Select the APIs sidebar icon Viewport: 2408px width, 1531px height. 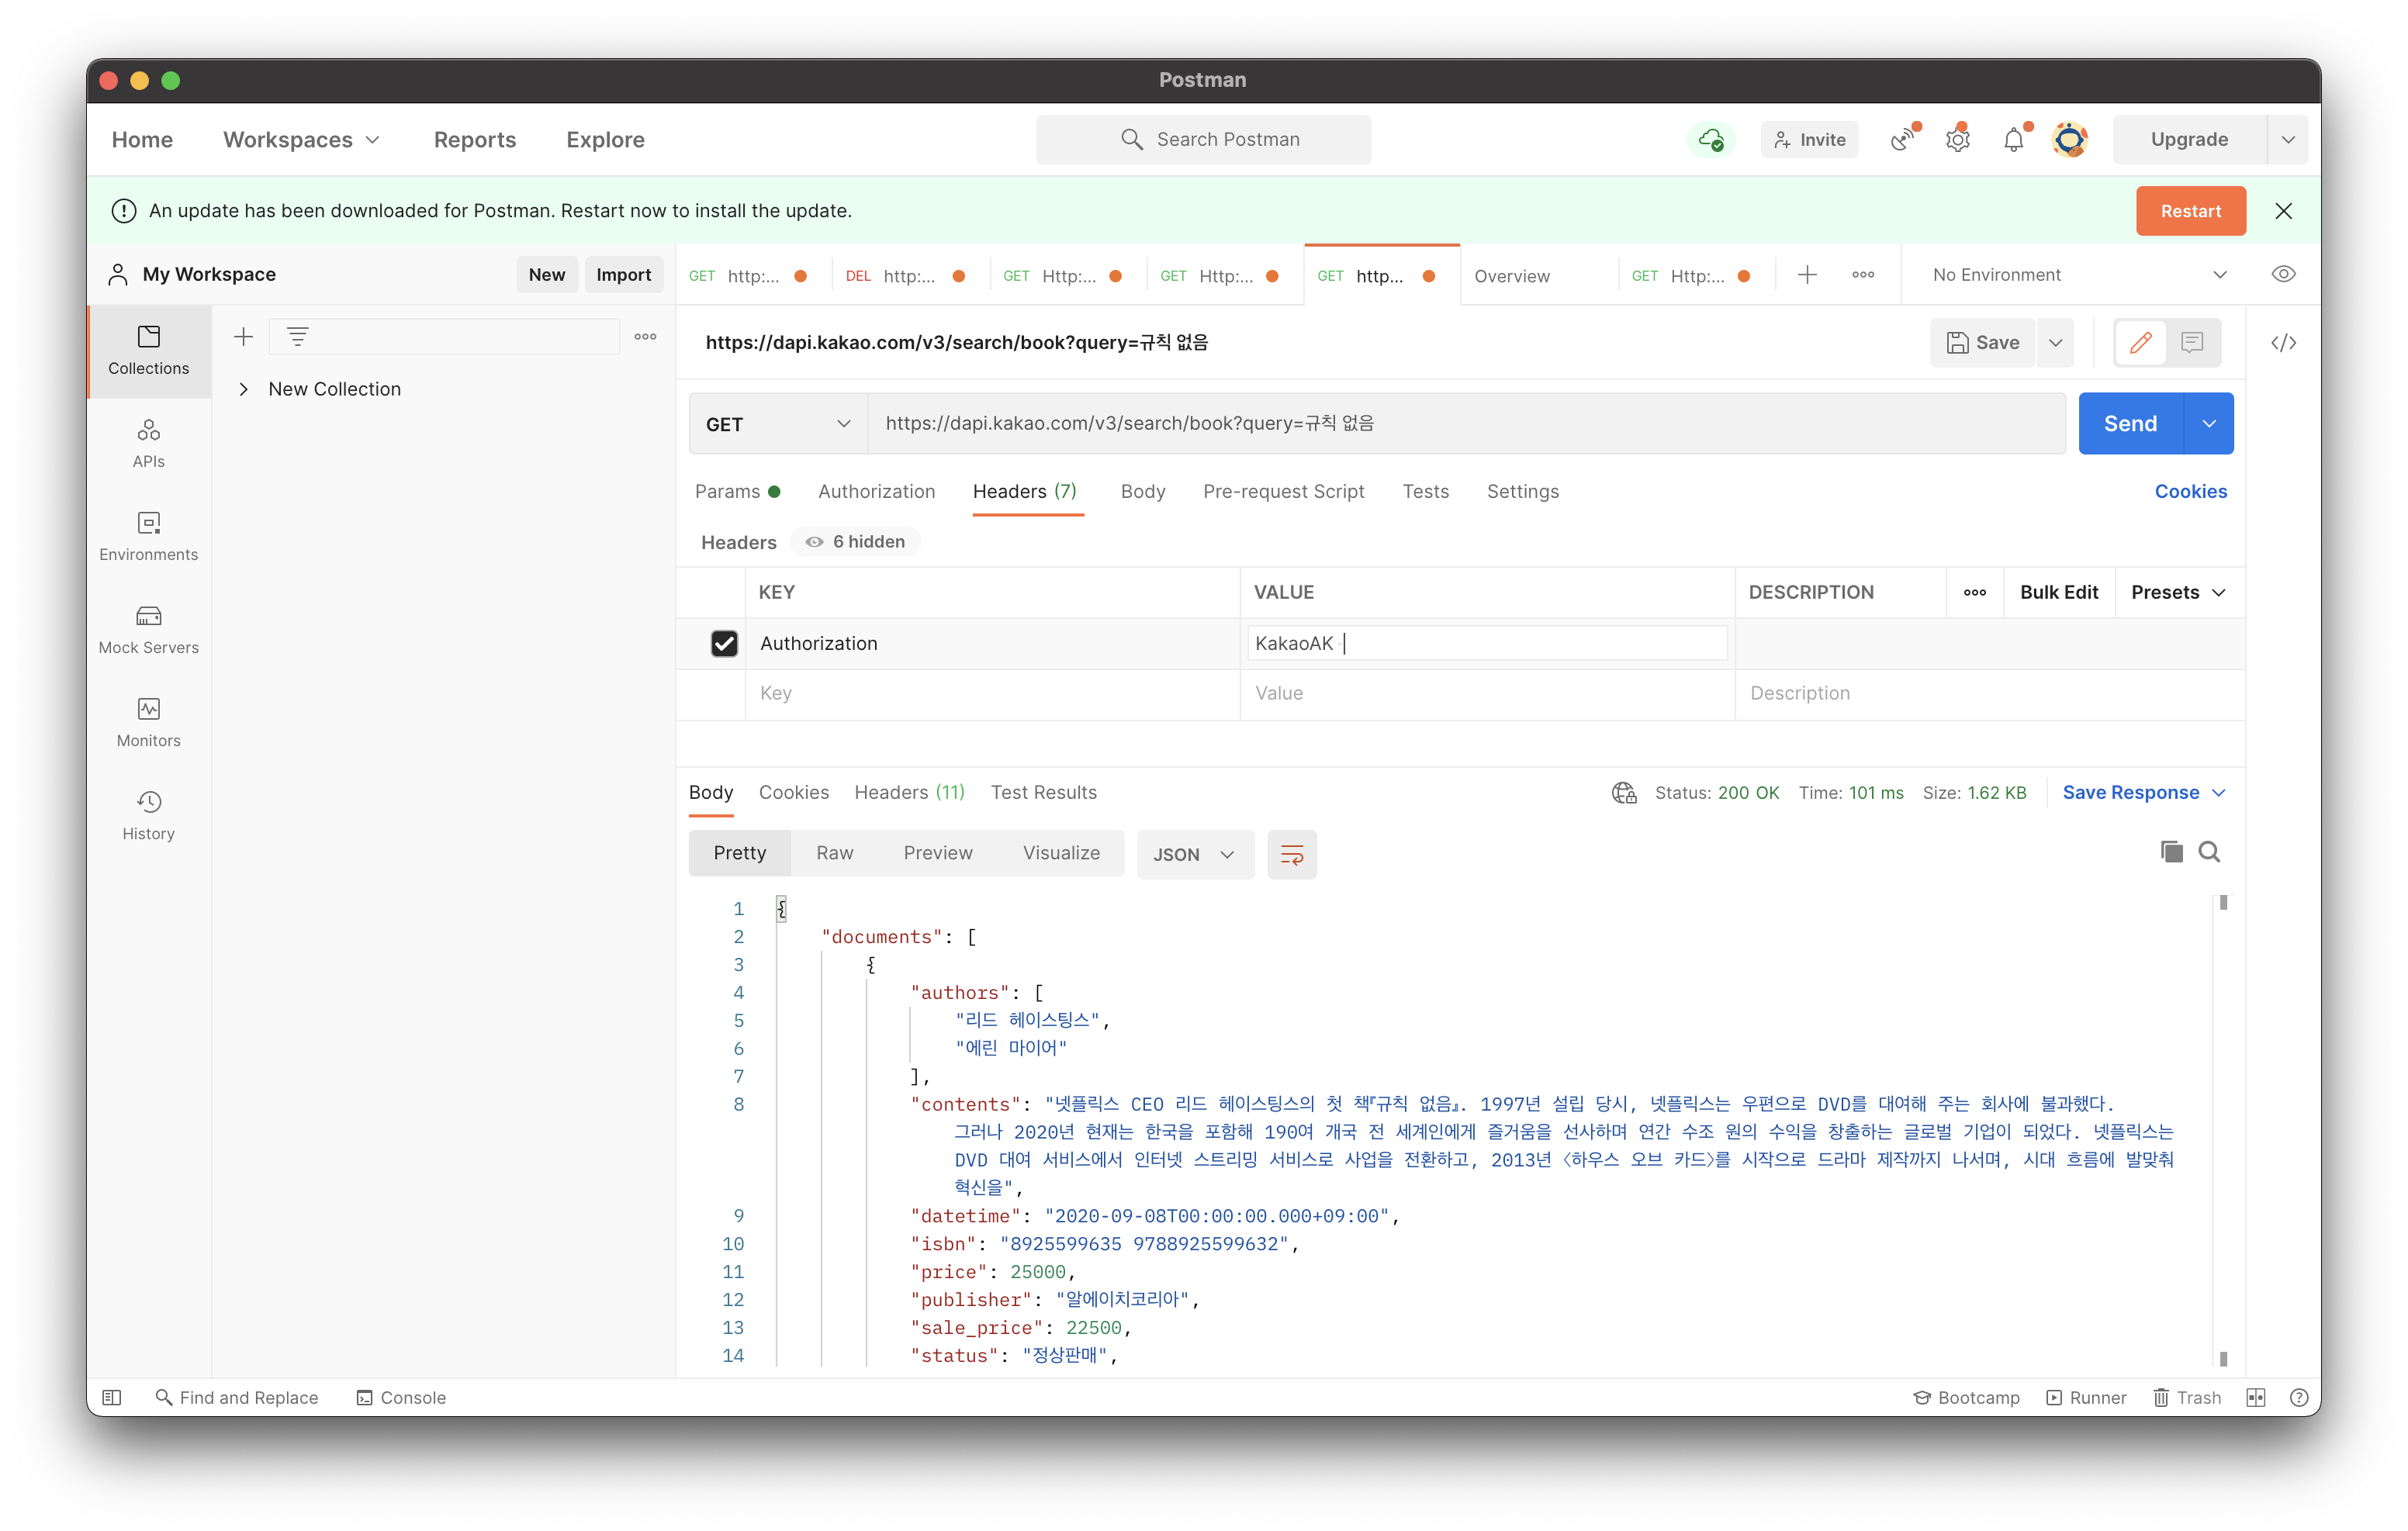pos(148,443)
